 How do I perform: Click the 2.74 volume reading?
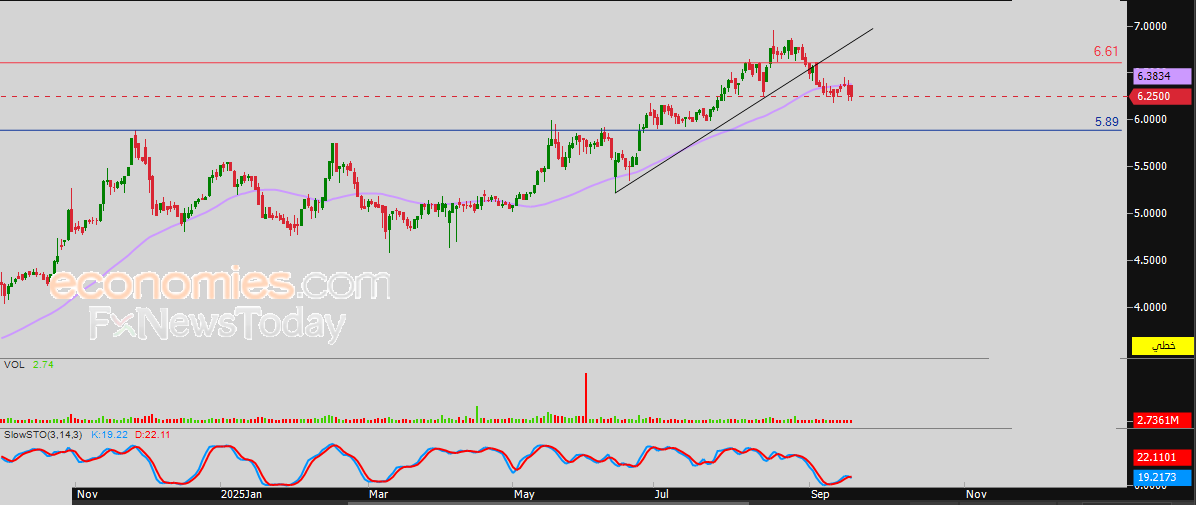[x=41, y=365]
